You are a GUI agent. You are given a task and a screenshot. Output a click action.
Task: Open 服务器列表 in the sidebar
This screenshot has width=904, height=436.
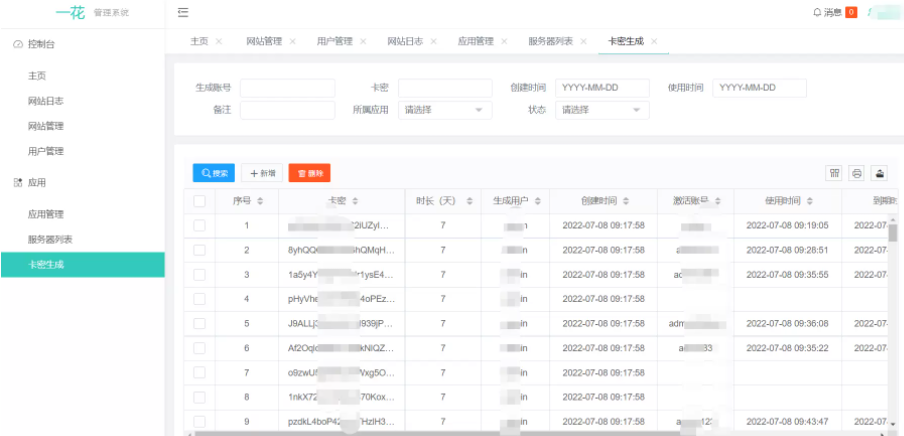49,239
